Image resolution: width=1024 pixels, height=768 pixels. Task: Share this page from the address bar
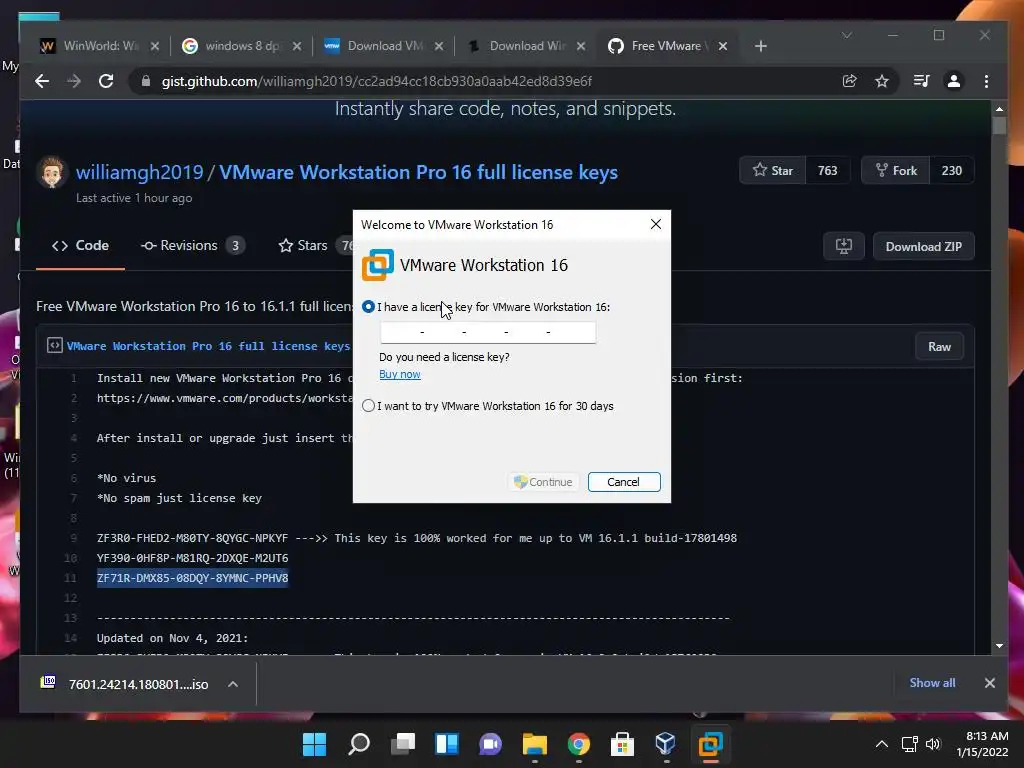coord(850,81)
